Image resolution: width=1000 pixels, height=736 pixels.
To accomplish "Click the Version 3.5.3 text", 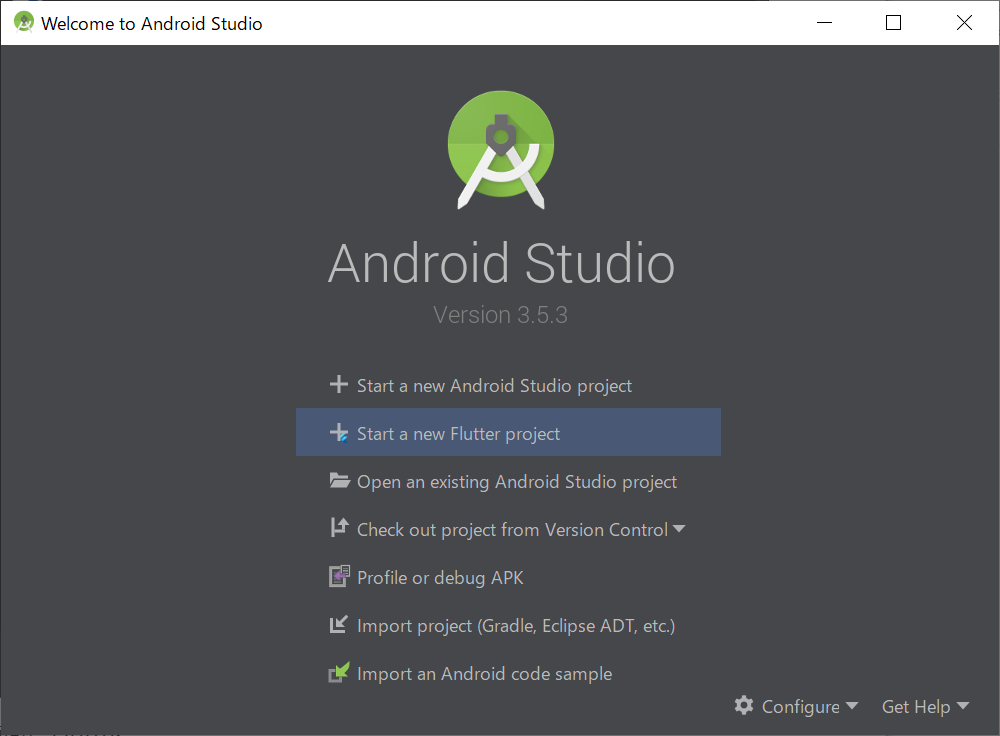I will coord(500,315).
